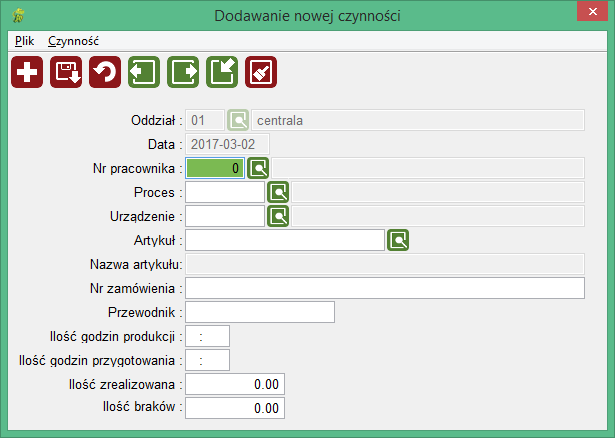615x438 pixels.
Task: Click the green right-arrow toolbar icon
Action: click(183, 73)
